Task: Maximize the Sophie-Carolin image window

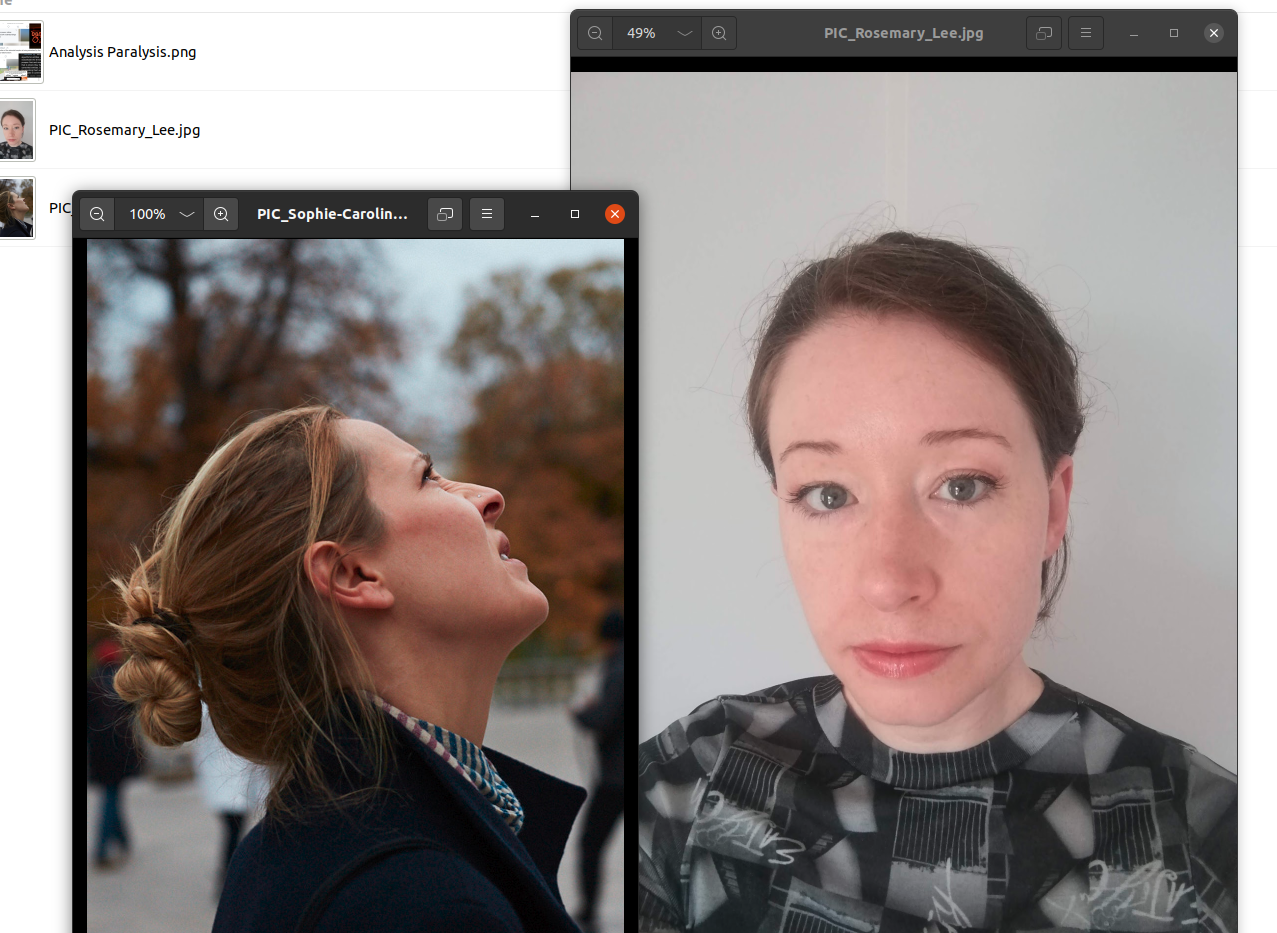Action: [575, 214]
